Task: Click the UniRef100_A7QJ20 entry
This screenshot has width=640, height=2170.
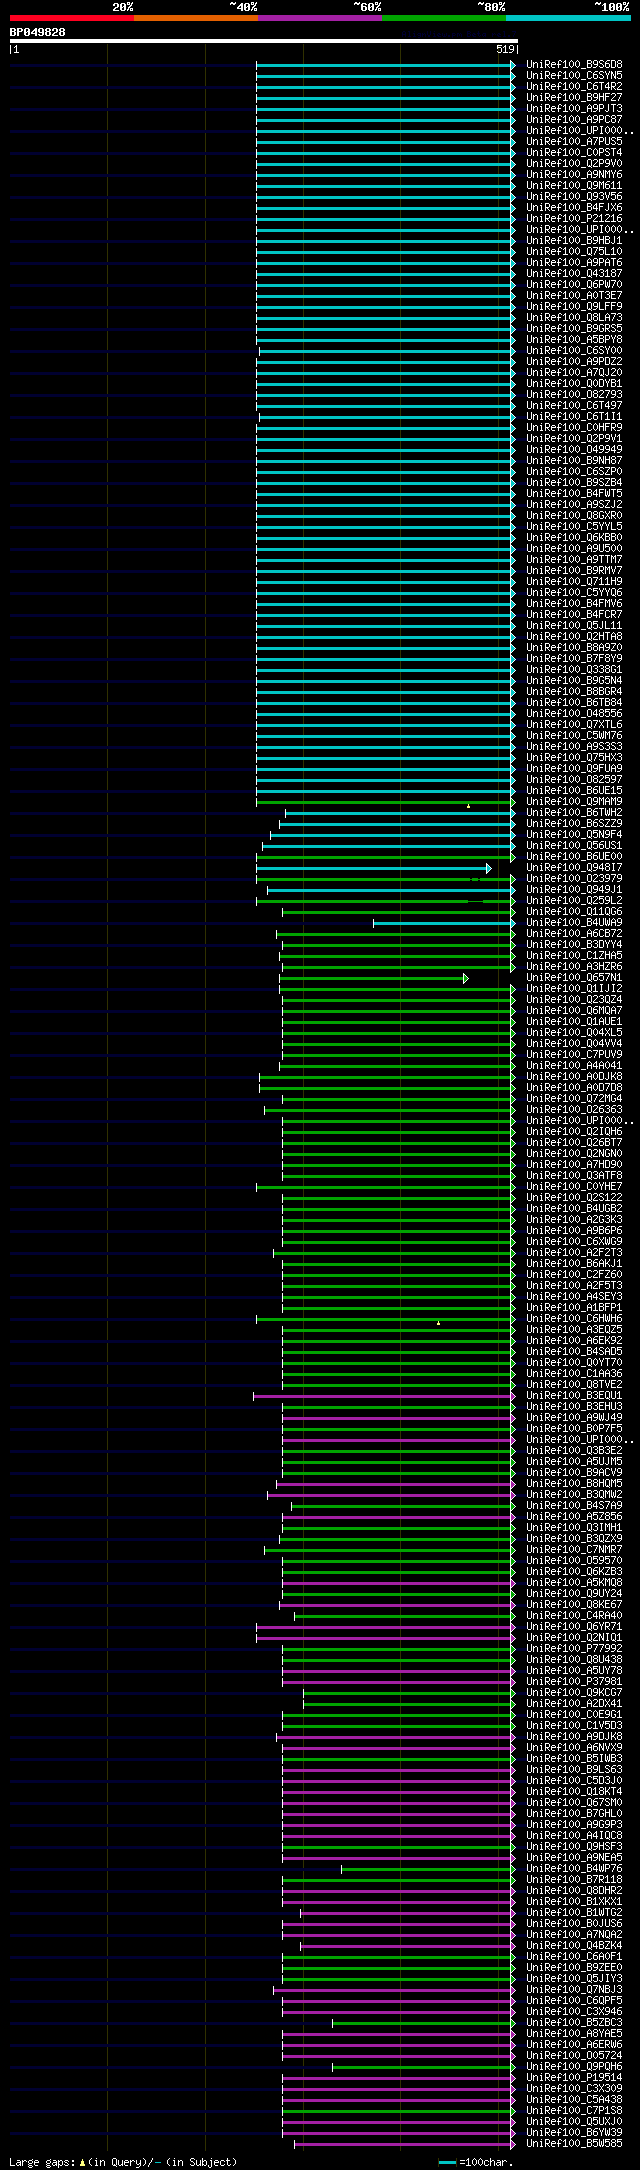Action: pyautogui.click(x=574, y=372)
